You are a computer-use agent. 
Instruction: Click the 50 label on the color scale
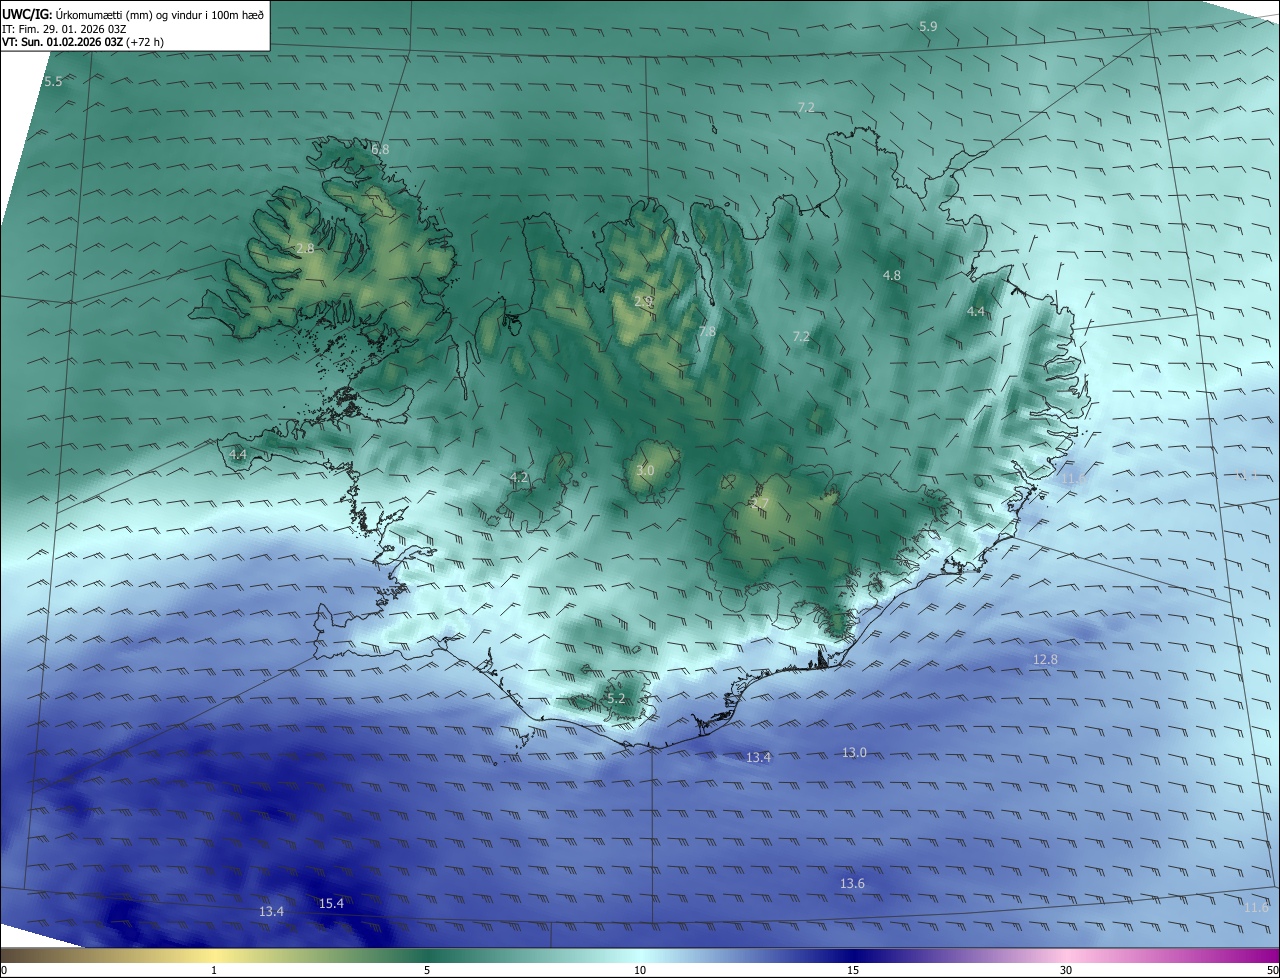pyautogui.click(x=1272, y=970)
